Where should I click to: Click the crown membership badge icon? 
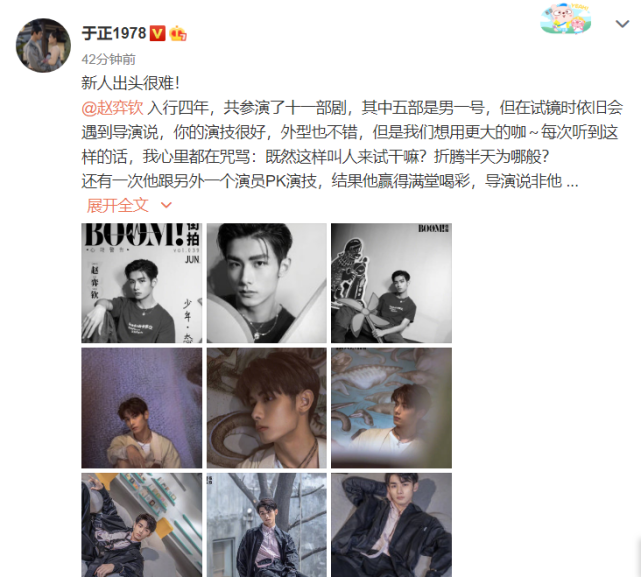178,34
